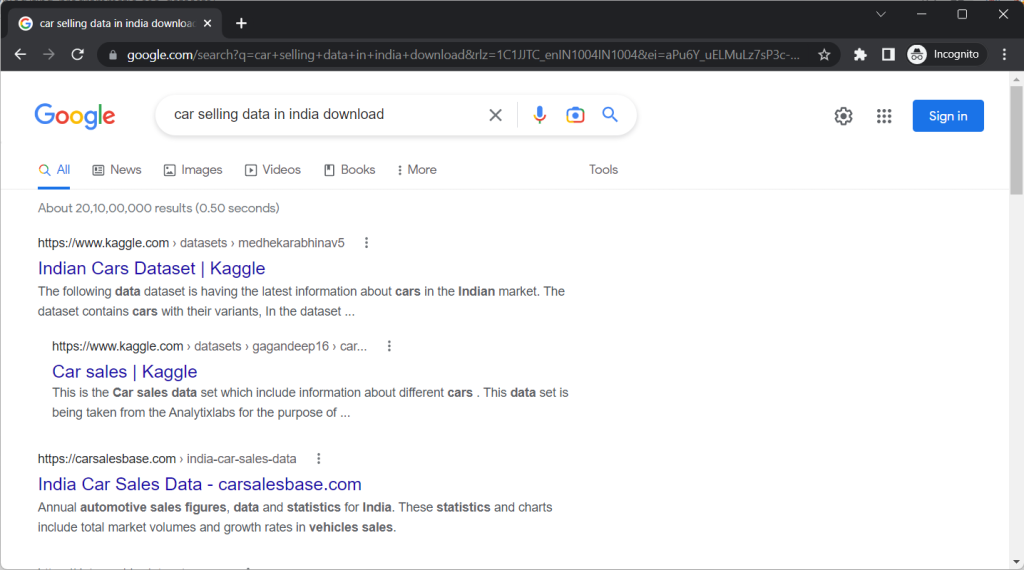Open result options beside gagandeep16 URL
This screenshot has width=1024, height=570.
click(x=389, y=346)
